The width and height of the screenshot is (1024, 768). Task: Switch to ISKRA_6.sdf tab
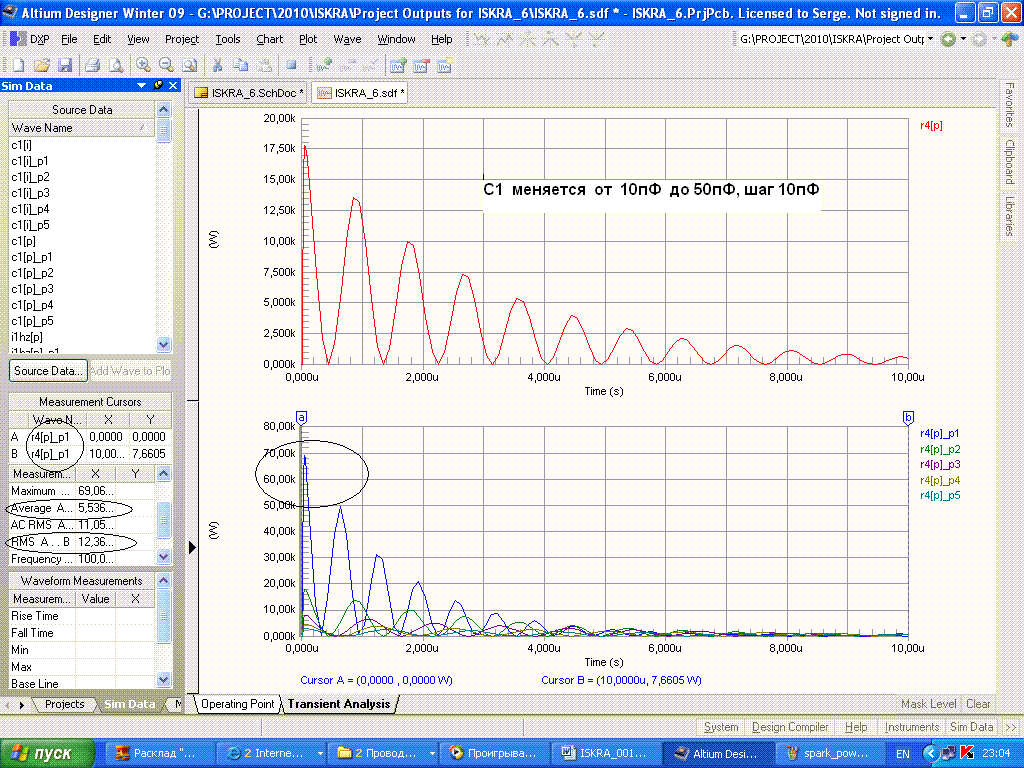(360, 93)
